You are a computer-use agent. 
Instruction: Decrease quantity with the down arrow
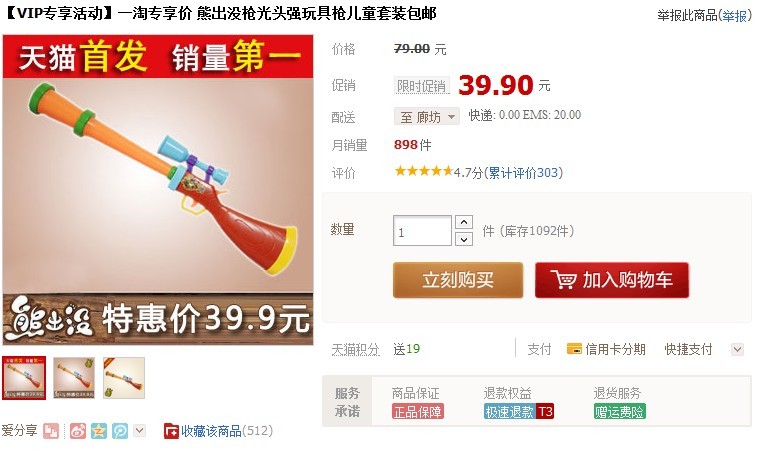click(x=464, y=239)
